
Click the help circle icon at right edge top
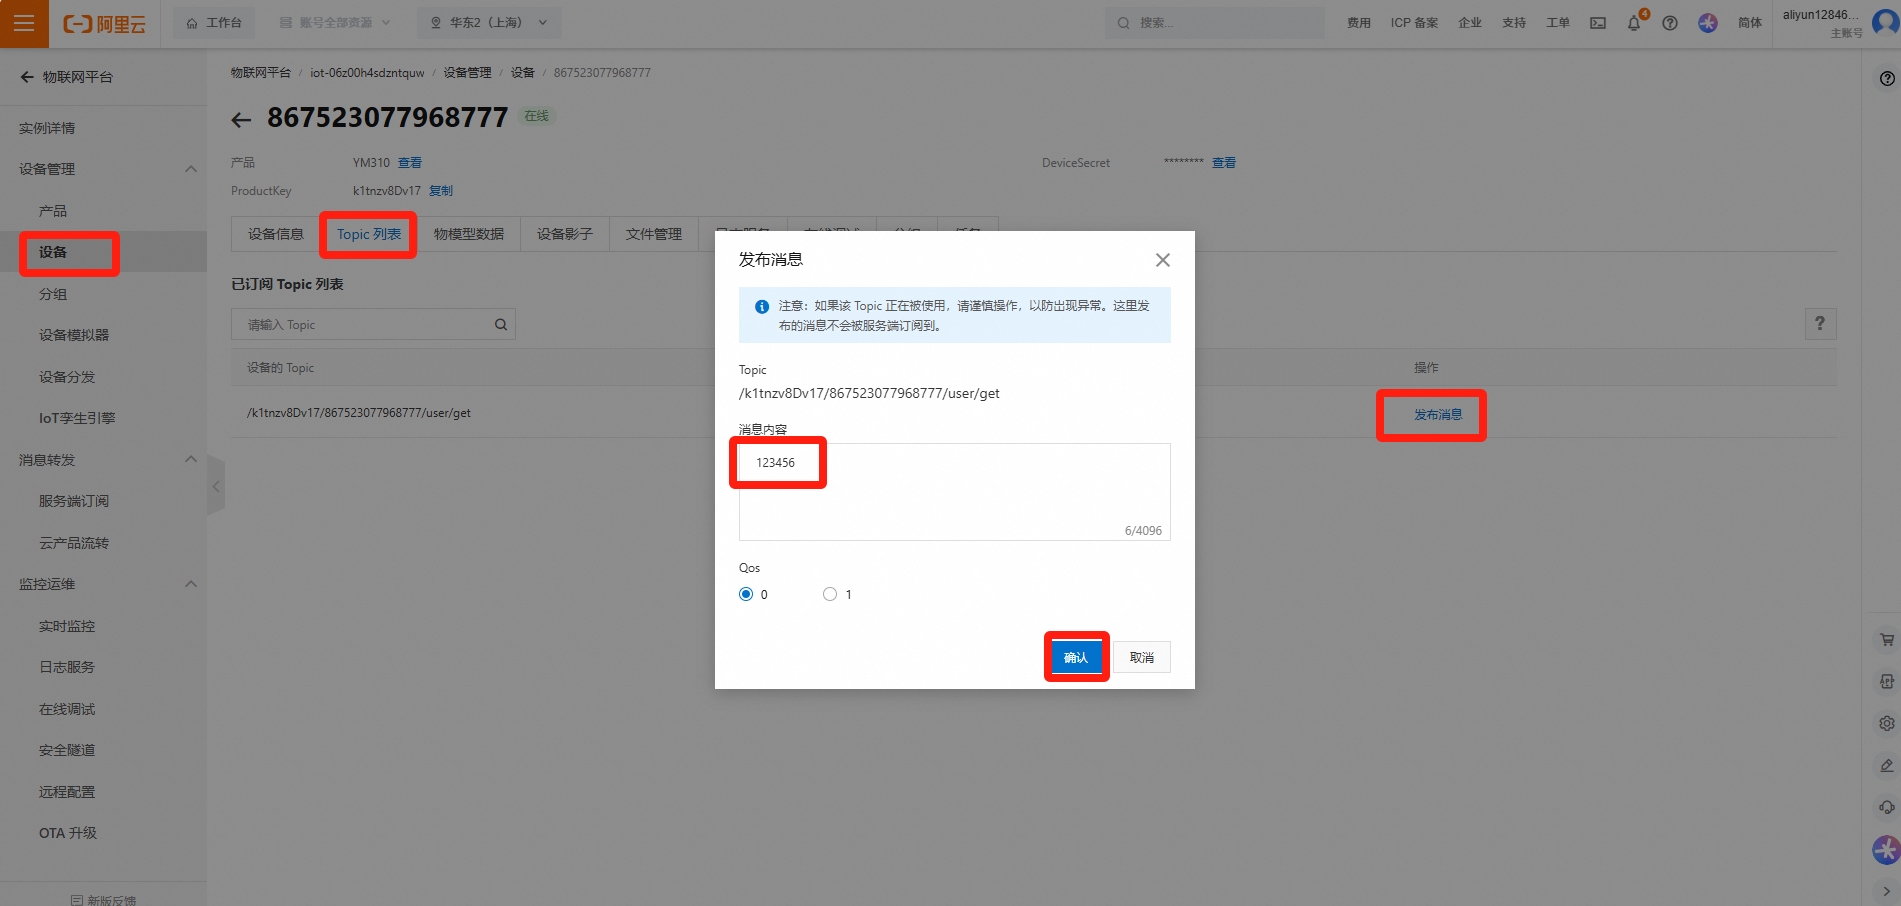point(1887,79)
